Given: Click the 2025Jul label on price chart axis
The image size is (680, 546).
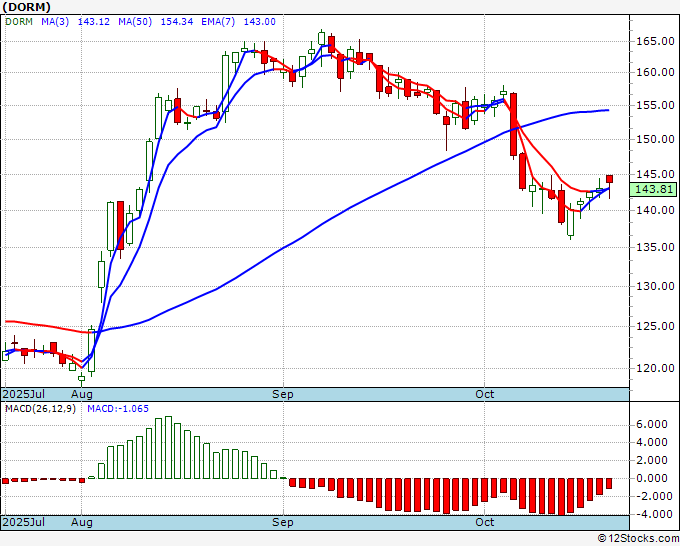Looking at the screenshot, I should tap(23, 394).
